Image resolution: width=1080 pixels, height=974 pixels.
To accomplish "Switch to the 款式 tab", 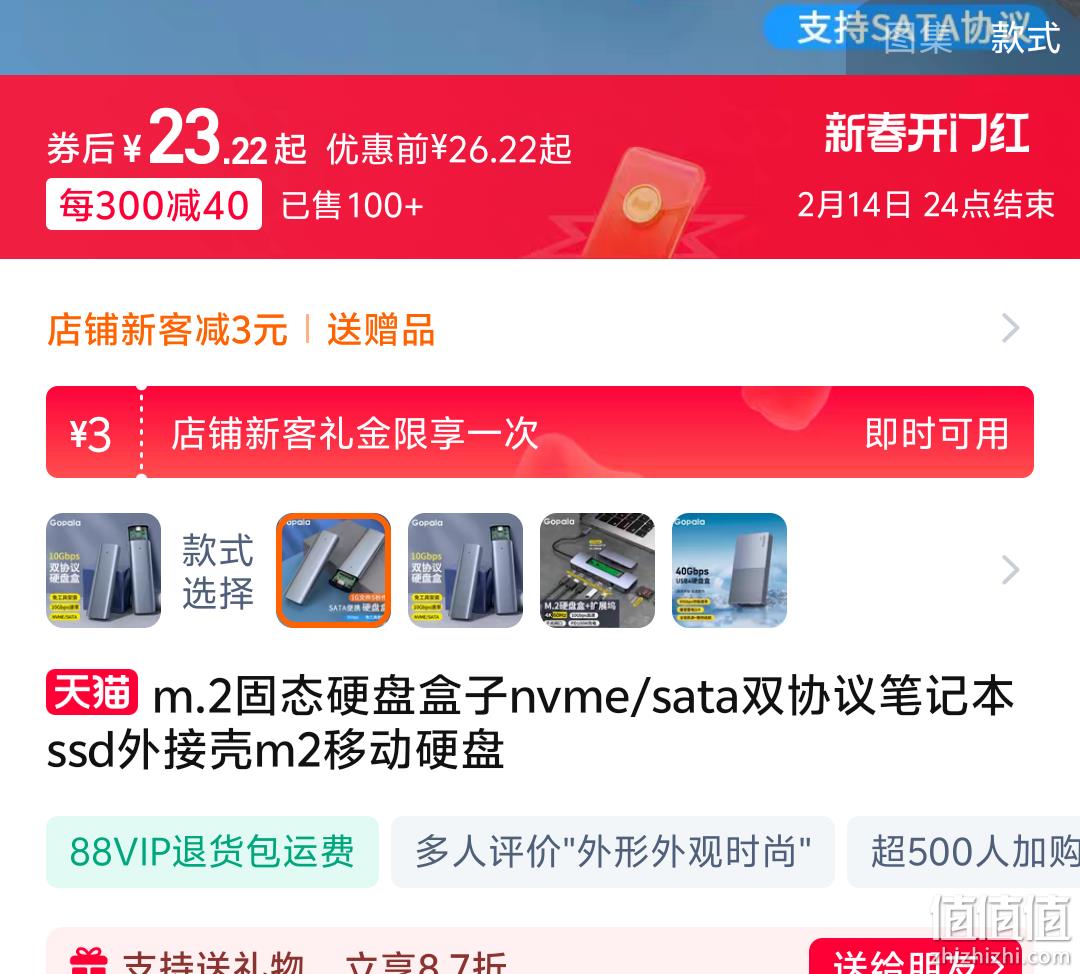I will (1025, 38).
